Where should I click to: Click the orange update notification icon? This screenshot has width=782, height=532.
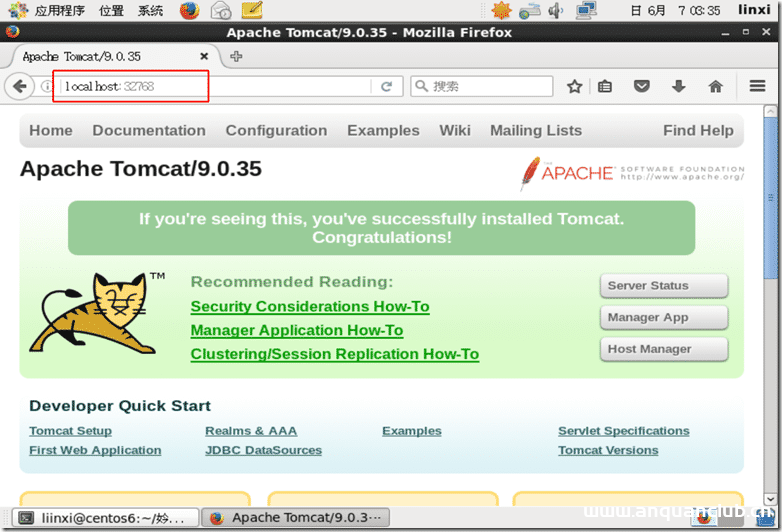pyautogui.click(x=501, y=10)
